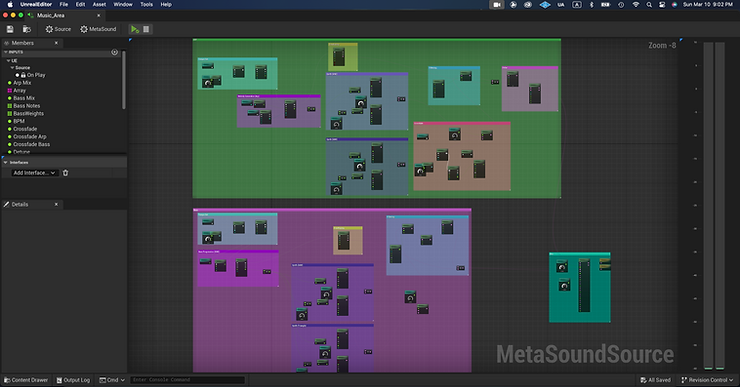Save the MetaSound asset via disk icon

coord(10,29)
